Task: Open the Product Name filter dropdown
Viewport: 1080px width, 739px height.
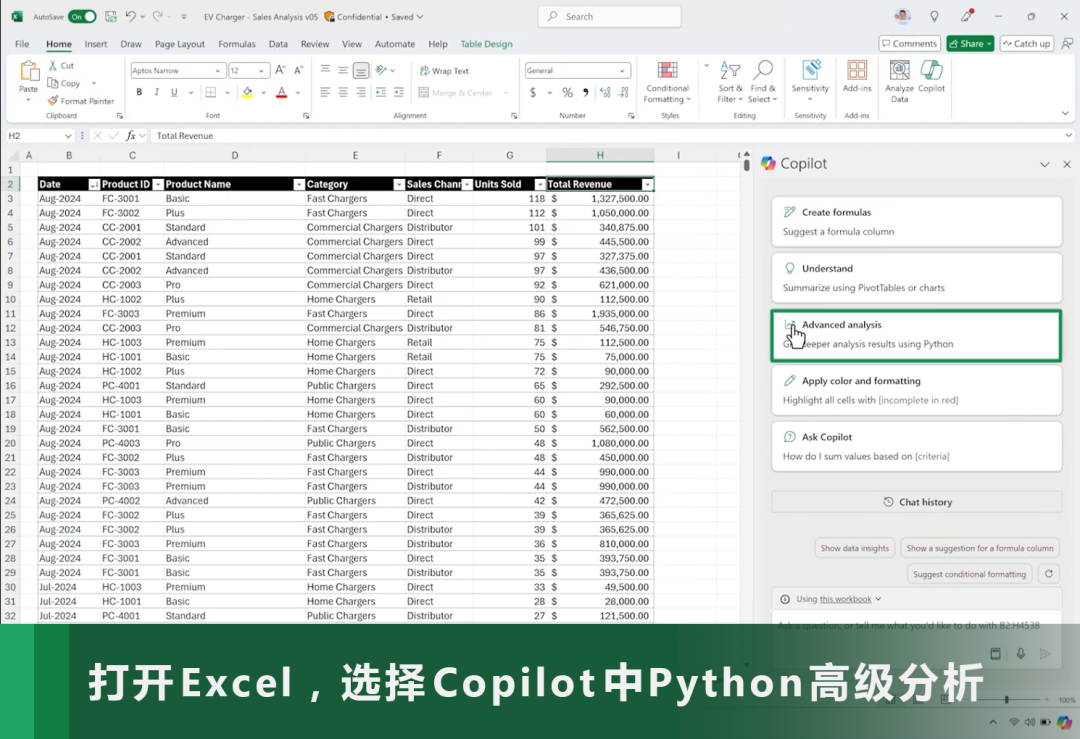Action: pos(299,185)
